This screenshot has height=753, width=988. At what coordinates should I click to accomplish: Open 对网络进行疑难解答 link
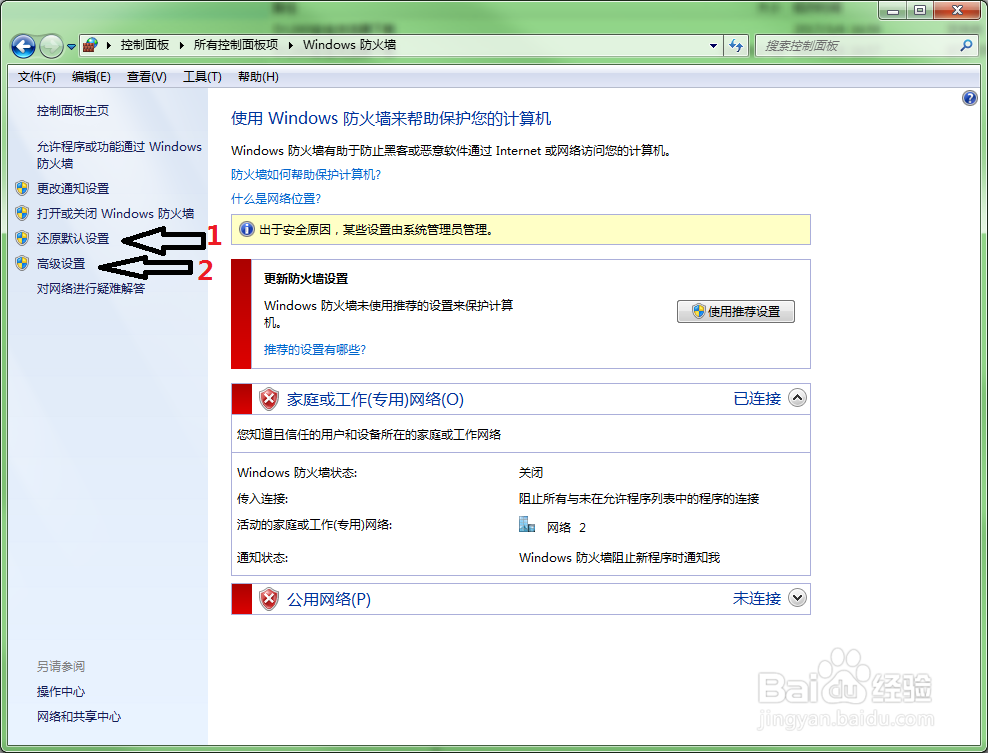(x=91, y=289)
